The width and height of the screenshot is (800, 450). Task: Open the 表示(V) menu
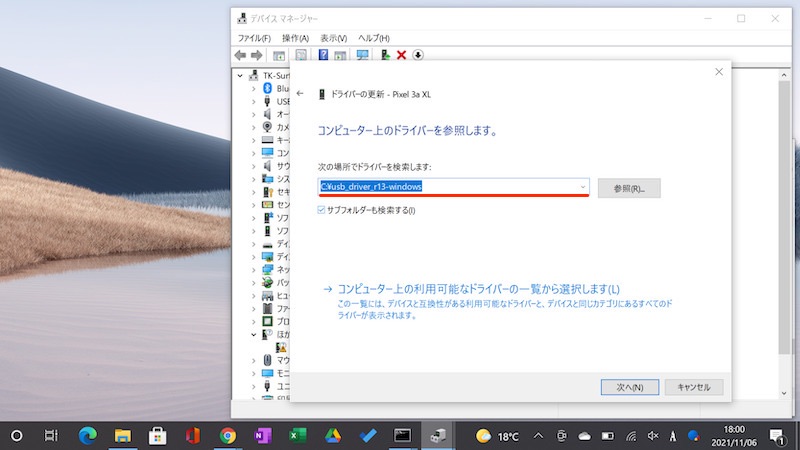(x=334, y=38)
